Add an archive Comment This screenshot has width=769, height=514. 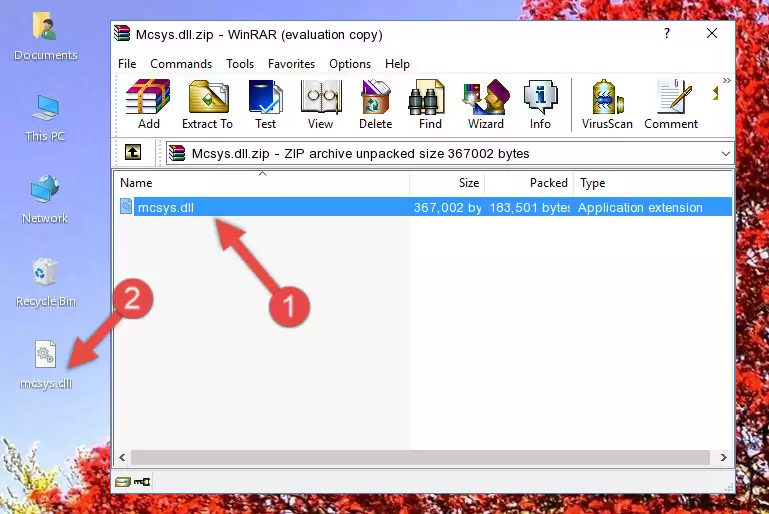(671, 104)
